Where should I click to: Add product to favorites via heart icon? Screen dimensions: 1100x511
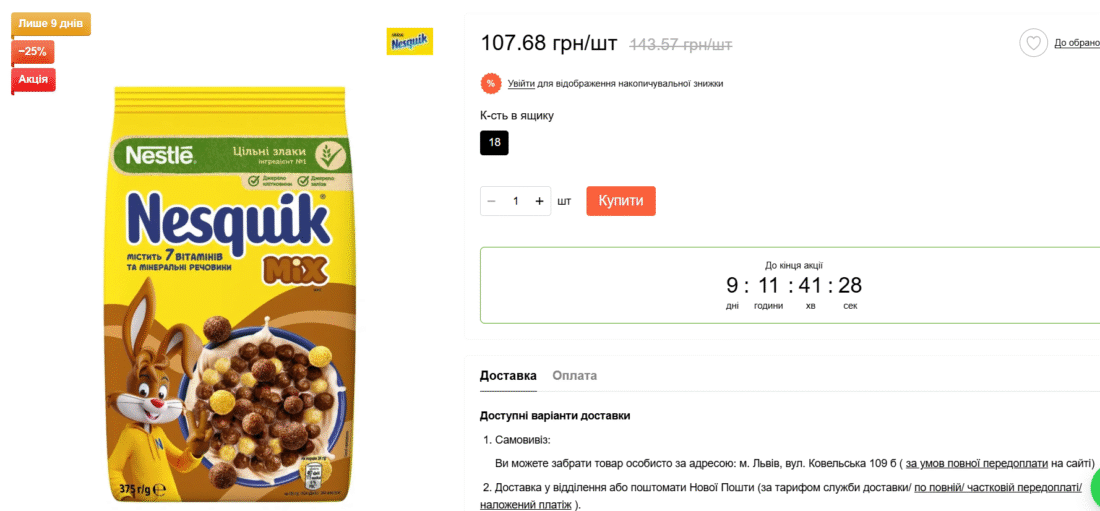1033,44
